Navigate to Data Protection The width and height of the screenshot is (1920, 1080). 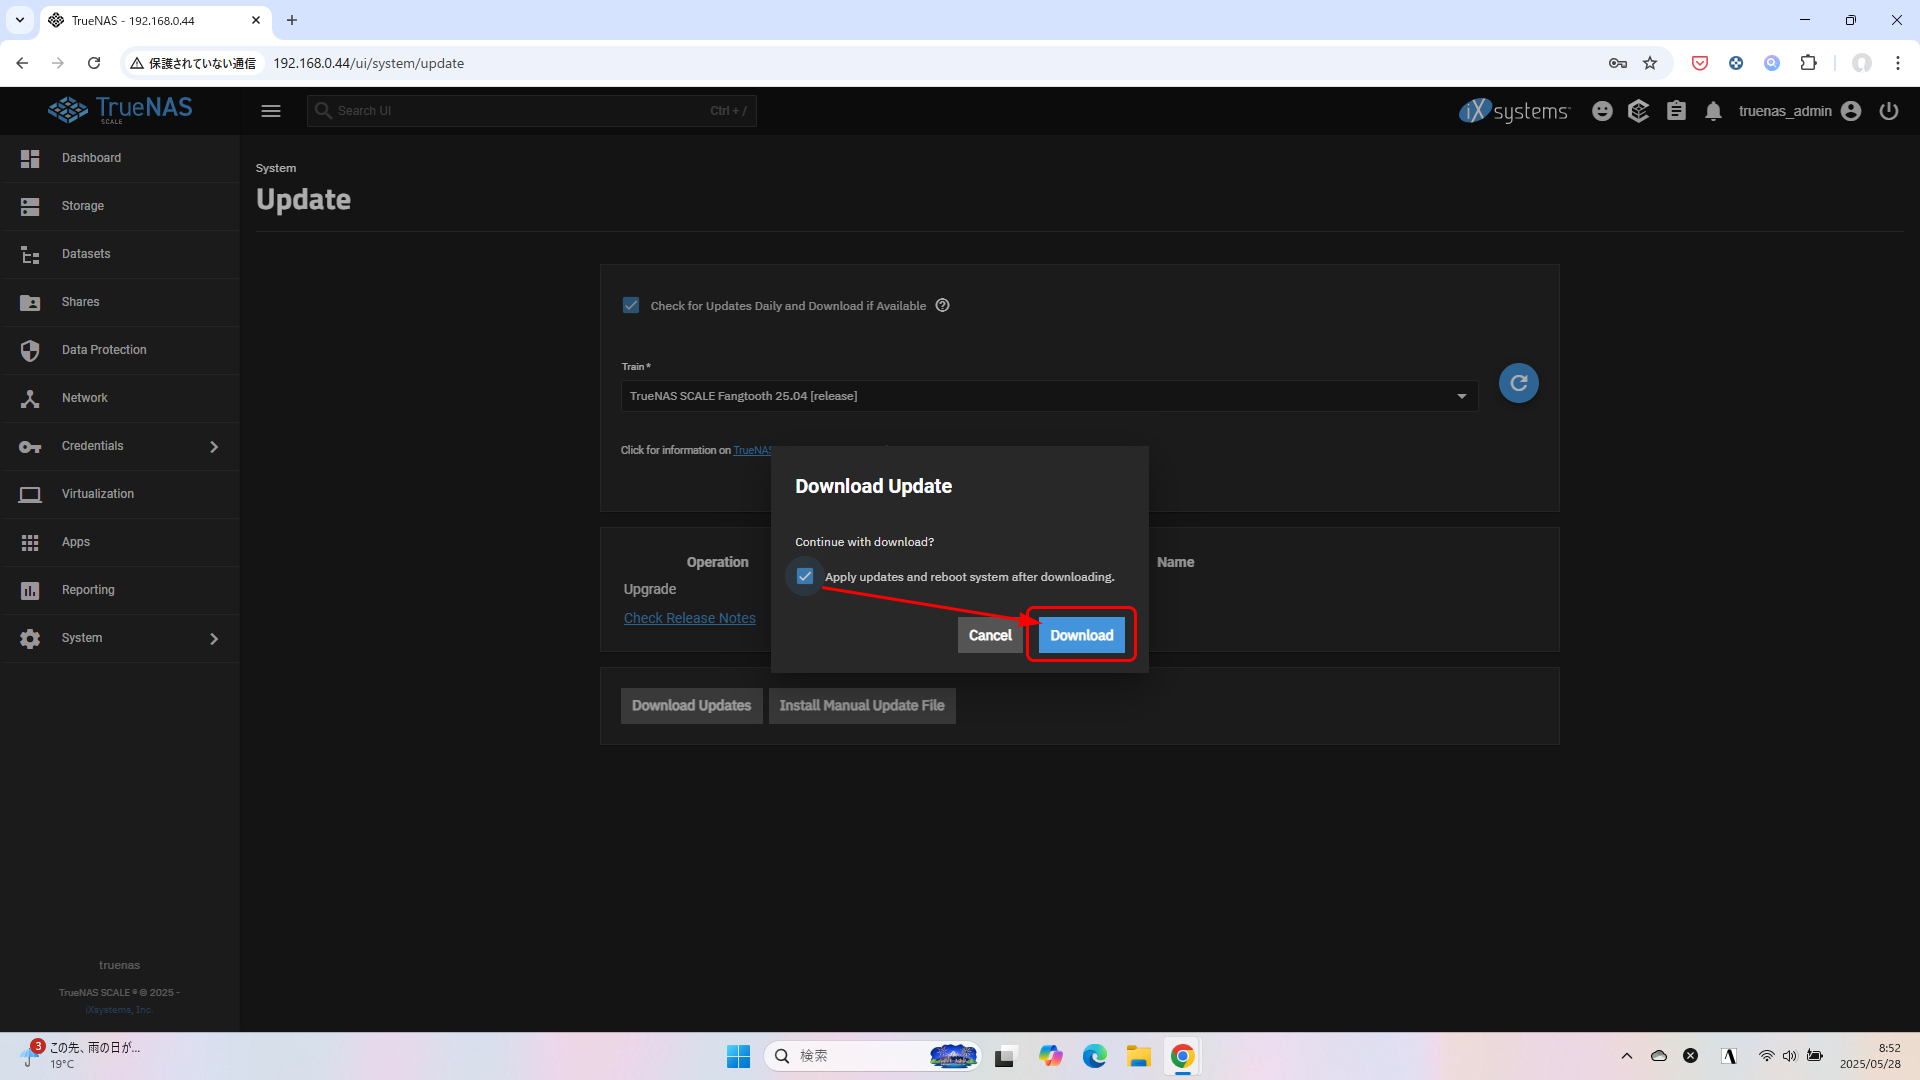click(120, 350)
